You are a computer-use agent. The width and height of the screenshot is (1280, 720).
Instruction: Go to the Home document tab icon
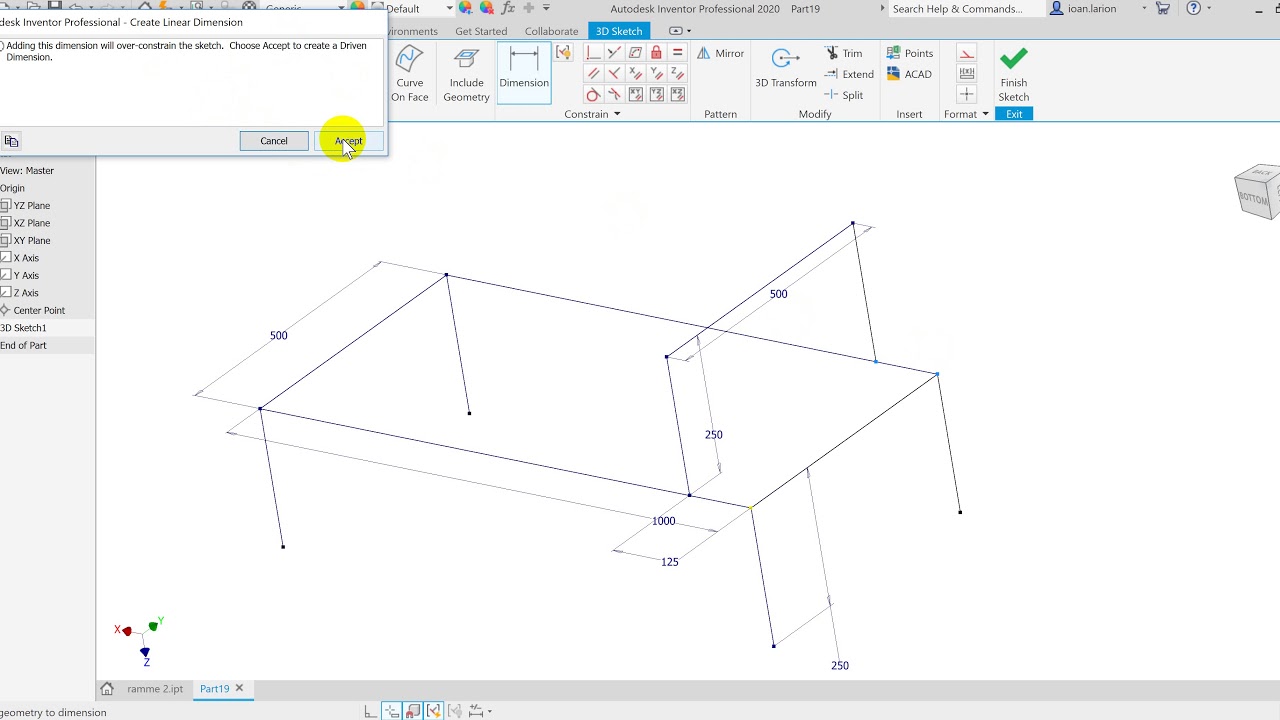pyautogui.click(x=107, y=689)
